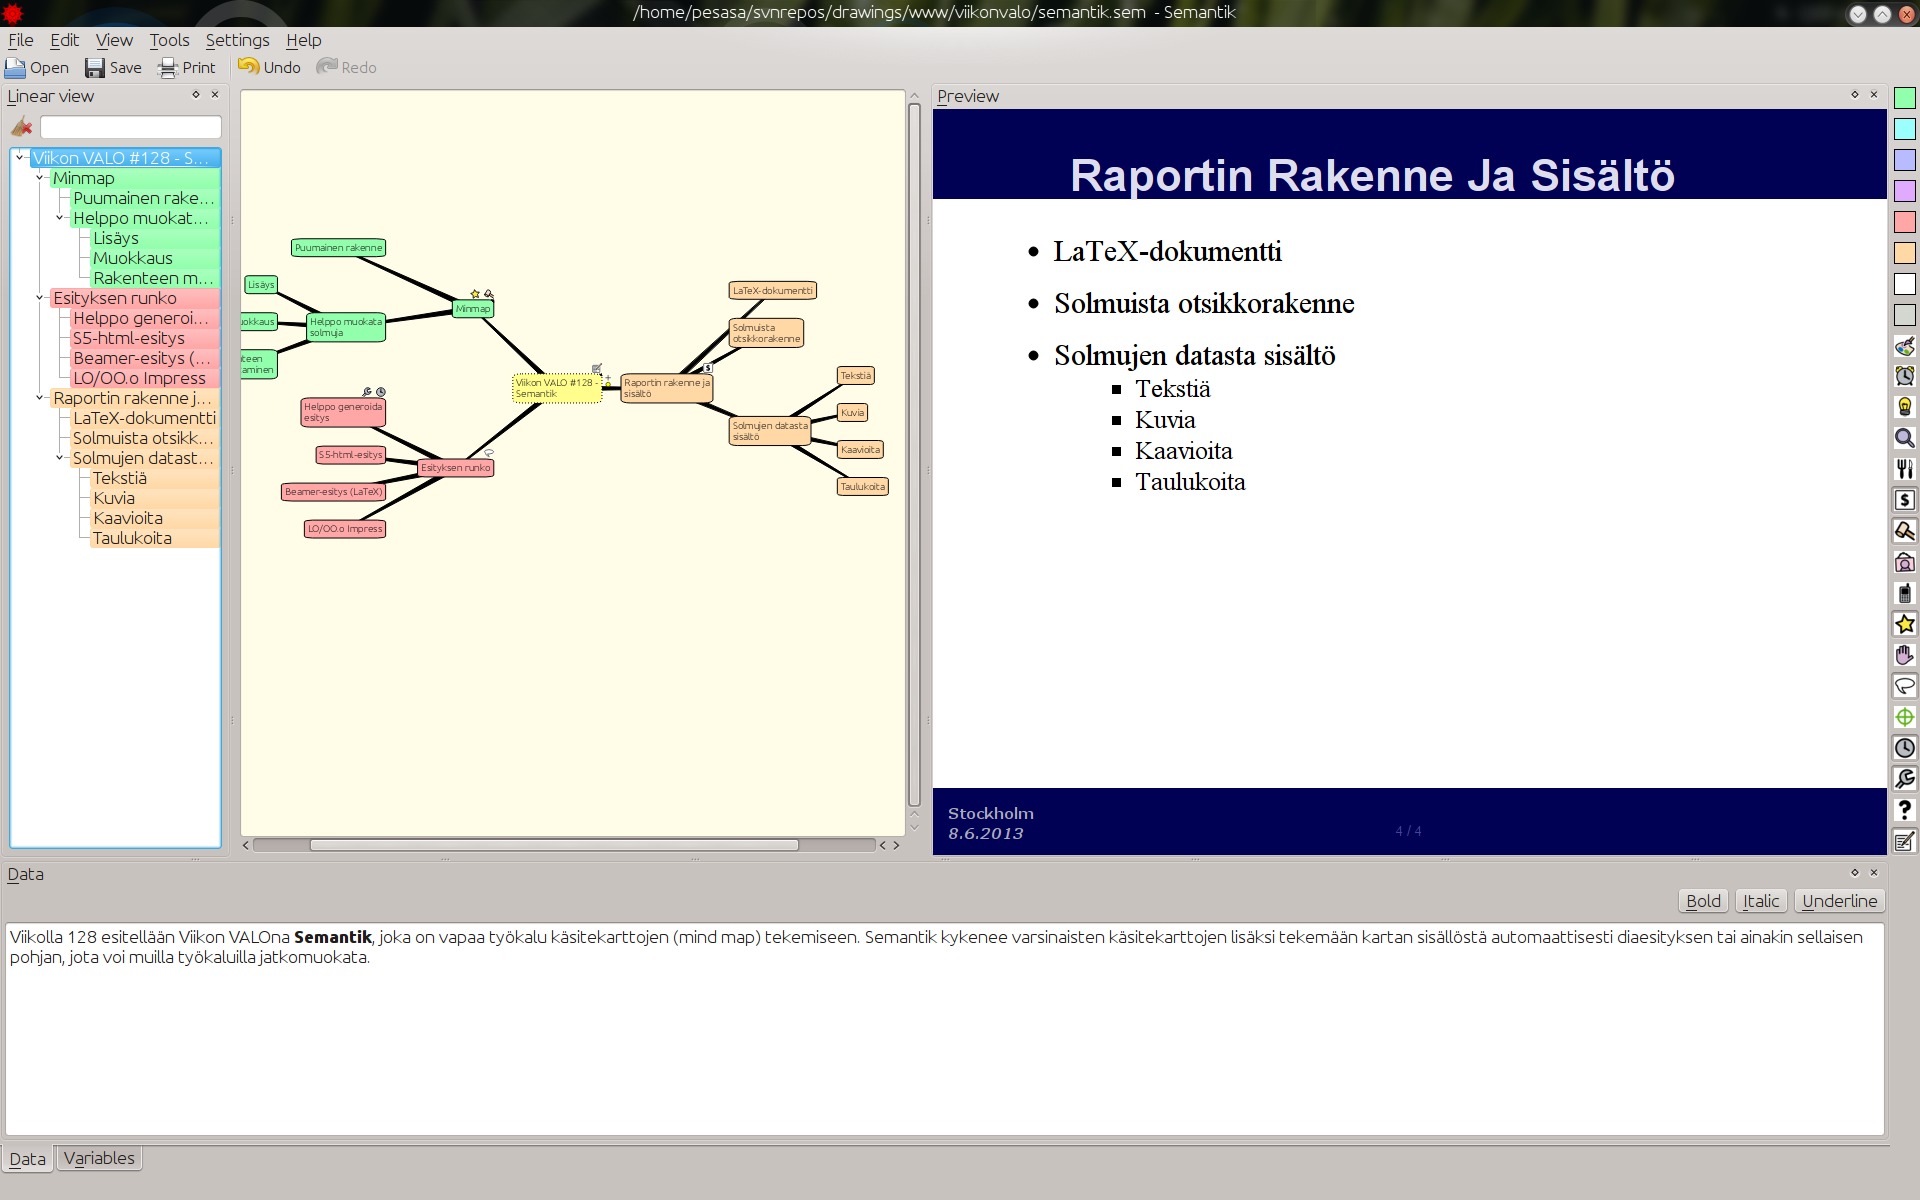1920x1200 pixels.
Task: Clear the Linear view filter with the broom icon
Action: point(22,127)
